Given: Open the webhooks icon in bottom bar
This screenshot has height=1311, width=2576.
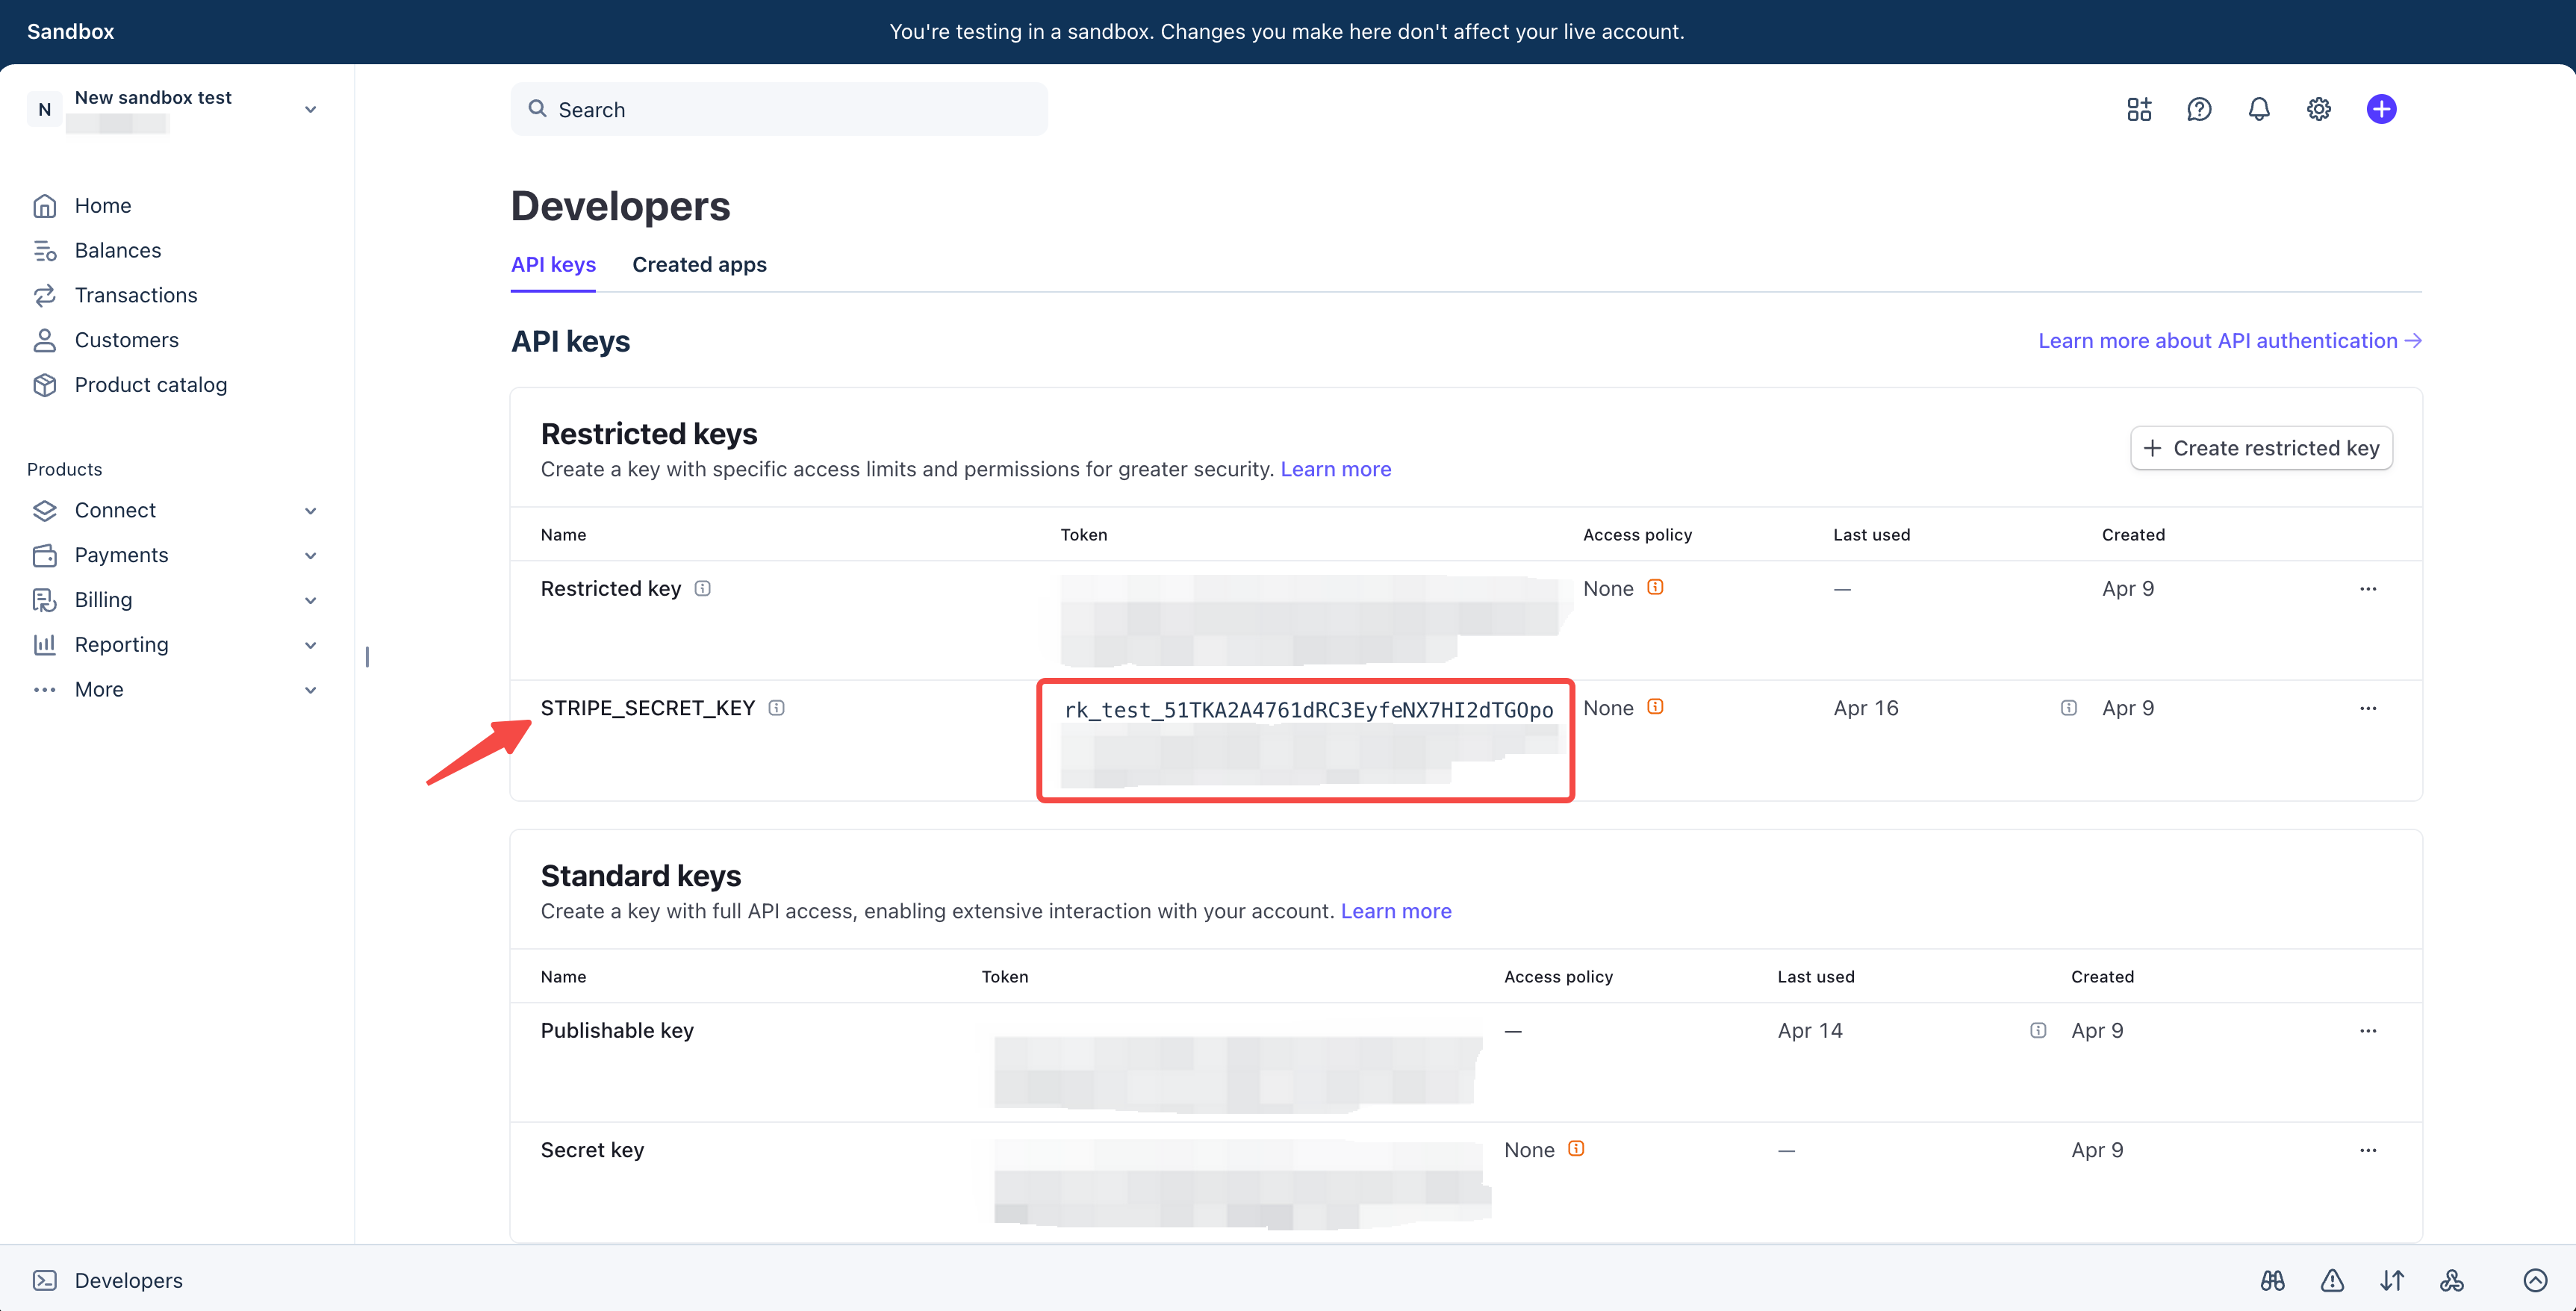Looking at the screenshot, I should 2452,1280.
